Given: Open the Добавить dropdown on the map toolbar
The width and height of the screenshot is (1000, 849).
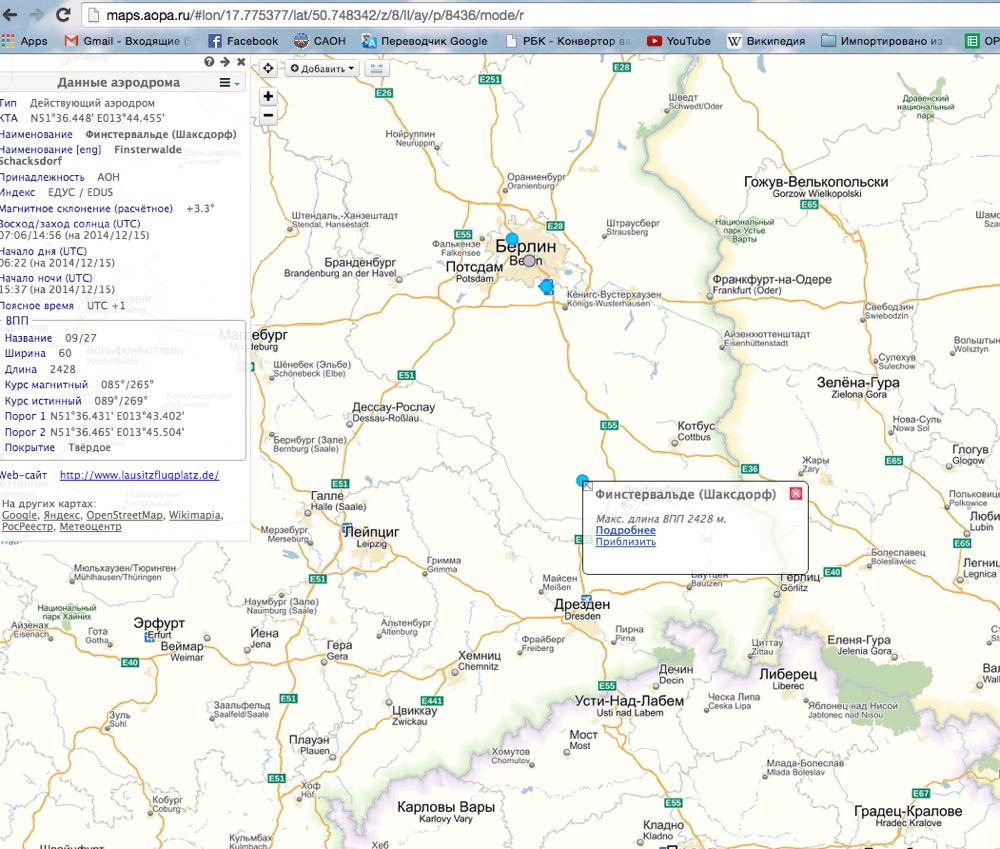Looking at the screenshot, I should pyautogui.click(x=322, y=68).
